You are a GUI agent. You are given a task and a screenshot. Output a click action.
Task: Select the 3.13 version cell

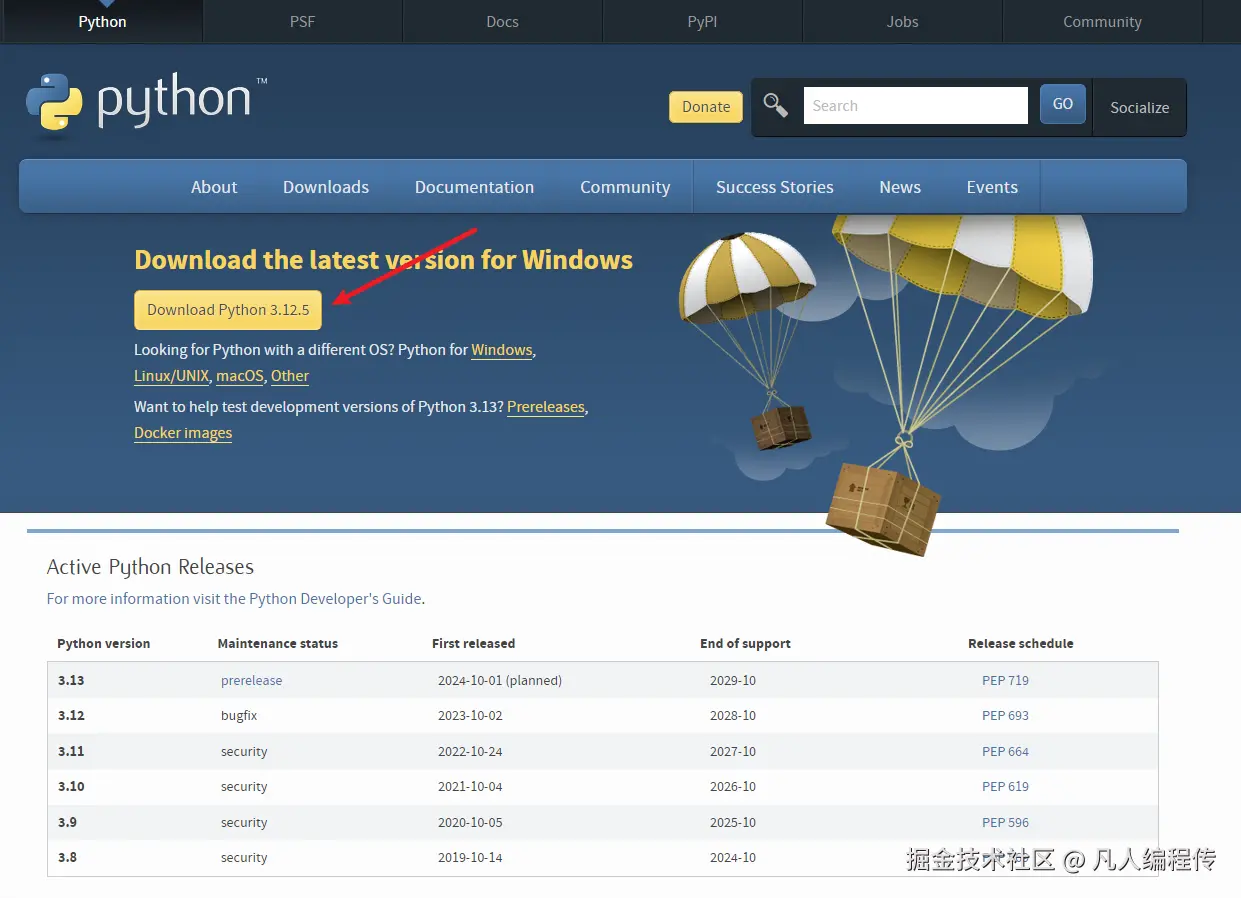click(71, 680)
